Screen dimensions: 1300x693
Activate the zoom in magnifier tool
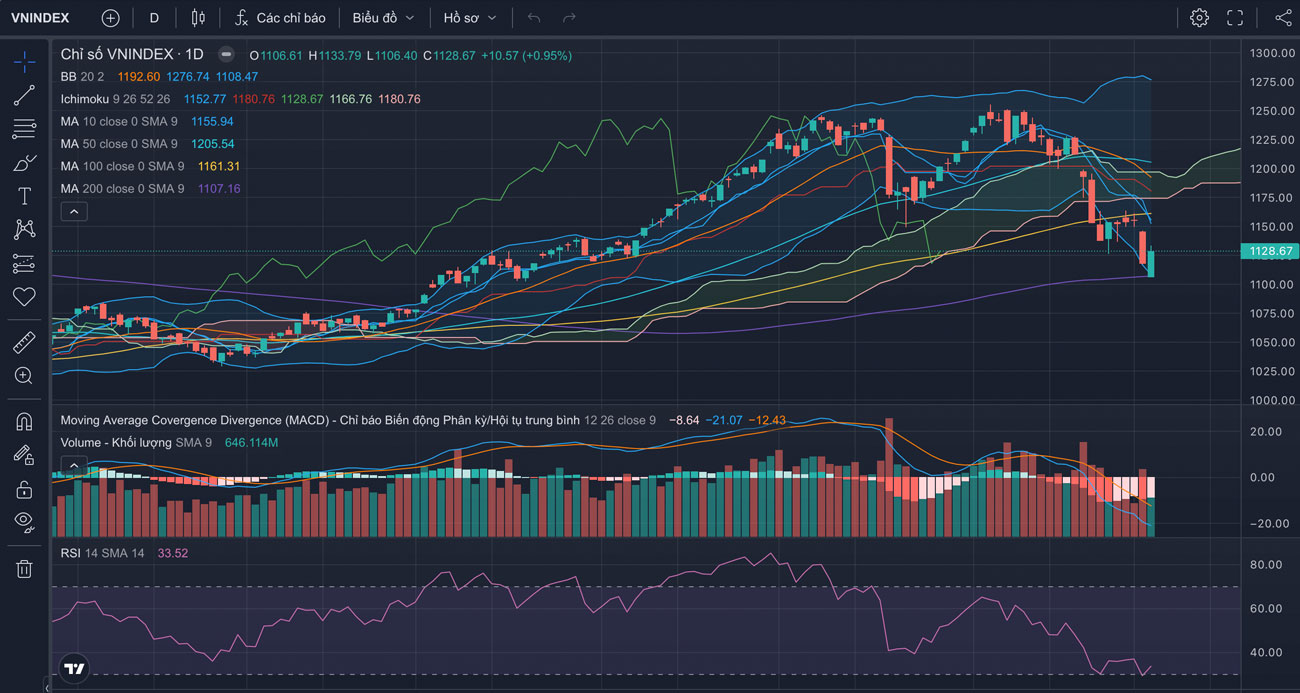pyautogui.click(x=24, y=376)
